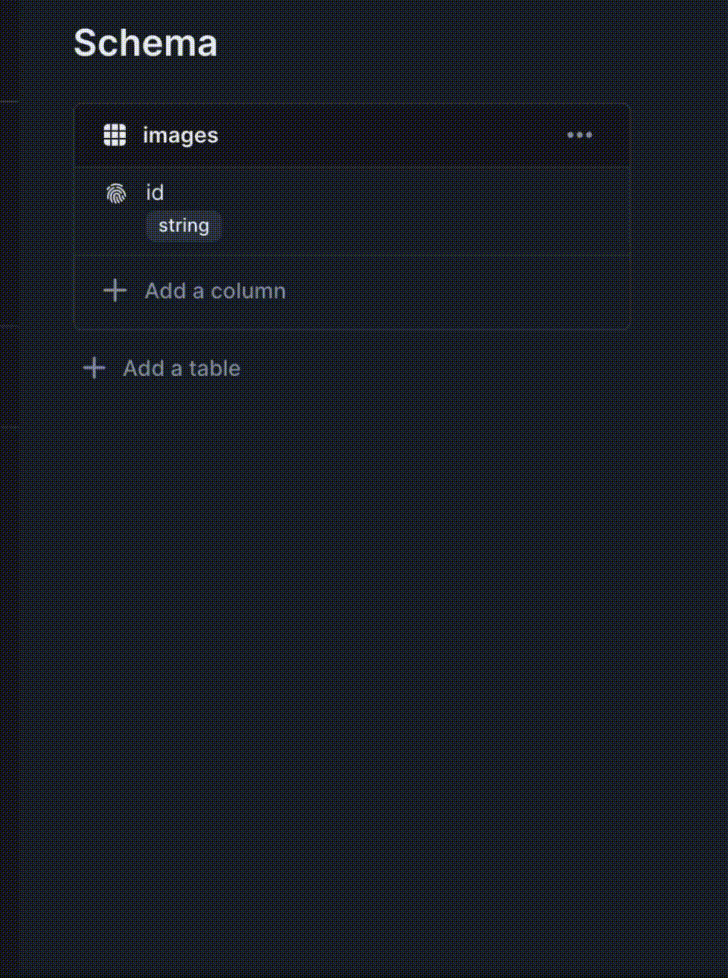
Task: Click the id column row
Action: tap(380, 210)
